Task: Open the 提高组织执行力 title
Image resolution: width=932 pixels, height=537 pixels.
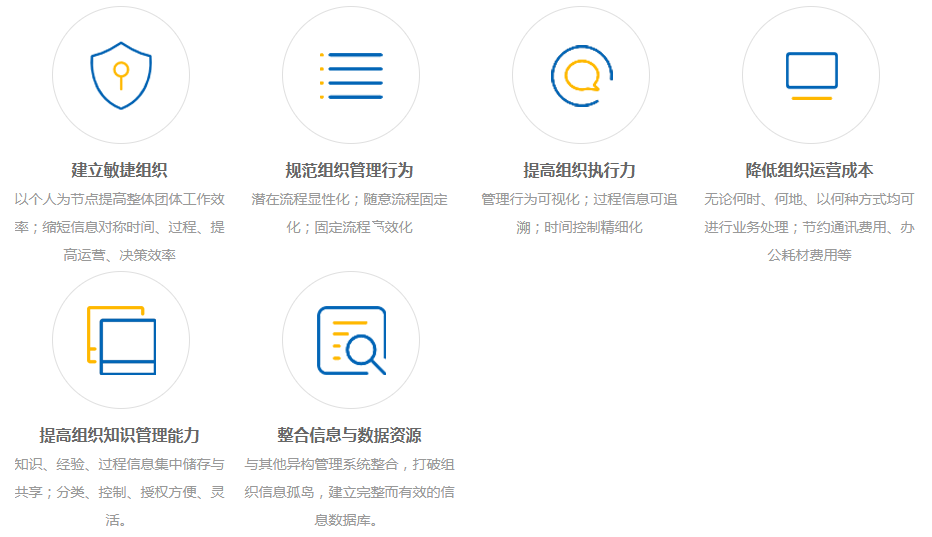Action: 580,170
